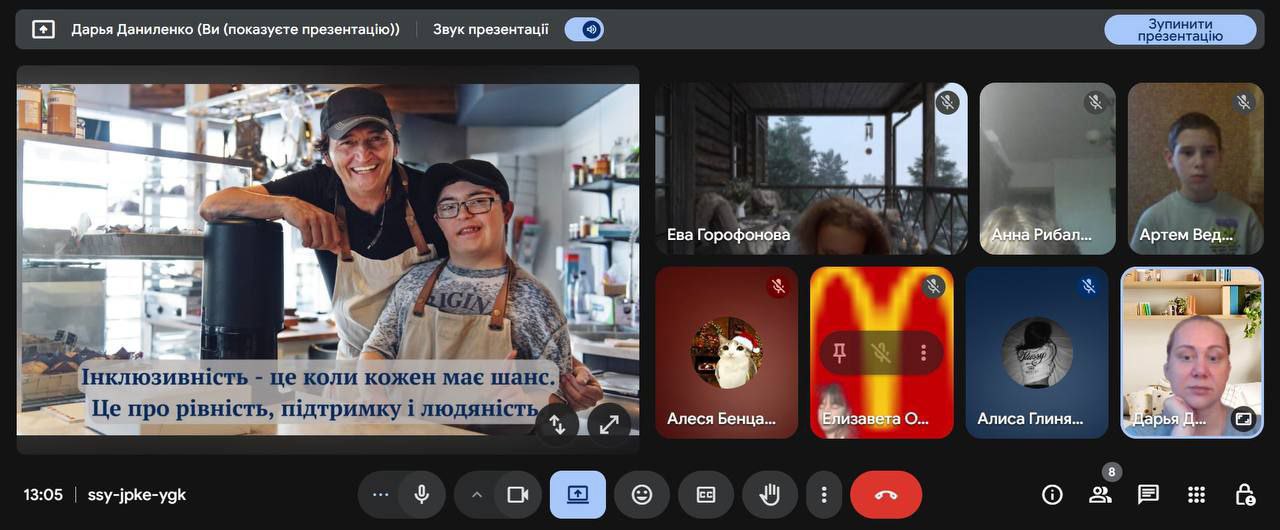Select Артем Вед's video tile

tap(1195, 168)
